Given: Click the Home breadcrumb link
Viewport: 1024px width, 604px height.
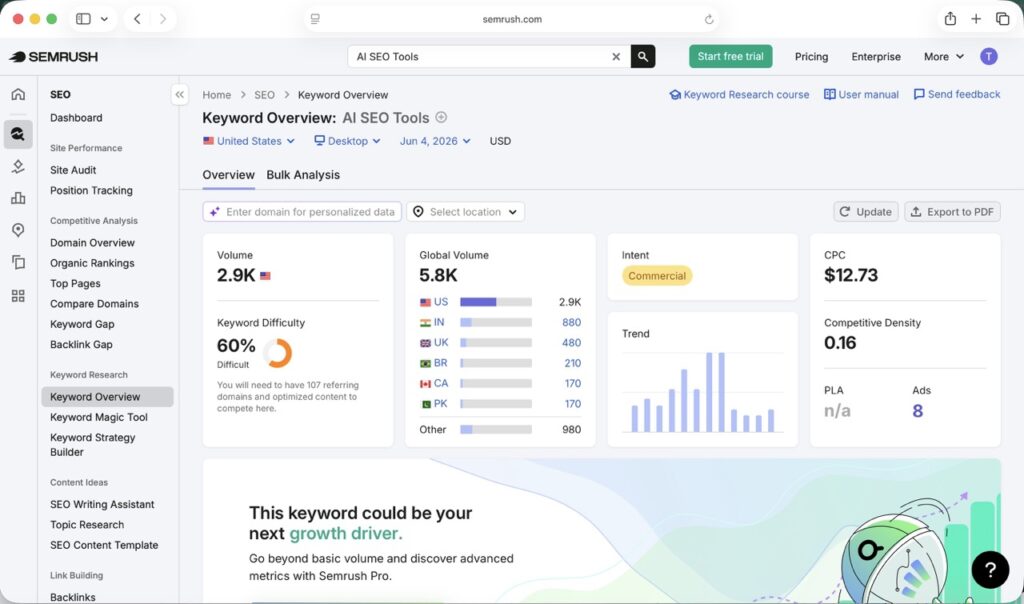Looking at the screenshot, I should pos(217,95).
